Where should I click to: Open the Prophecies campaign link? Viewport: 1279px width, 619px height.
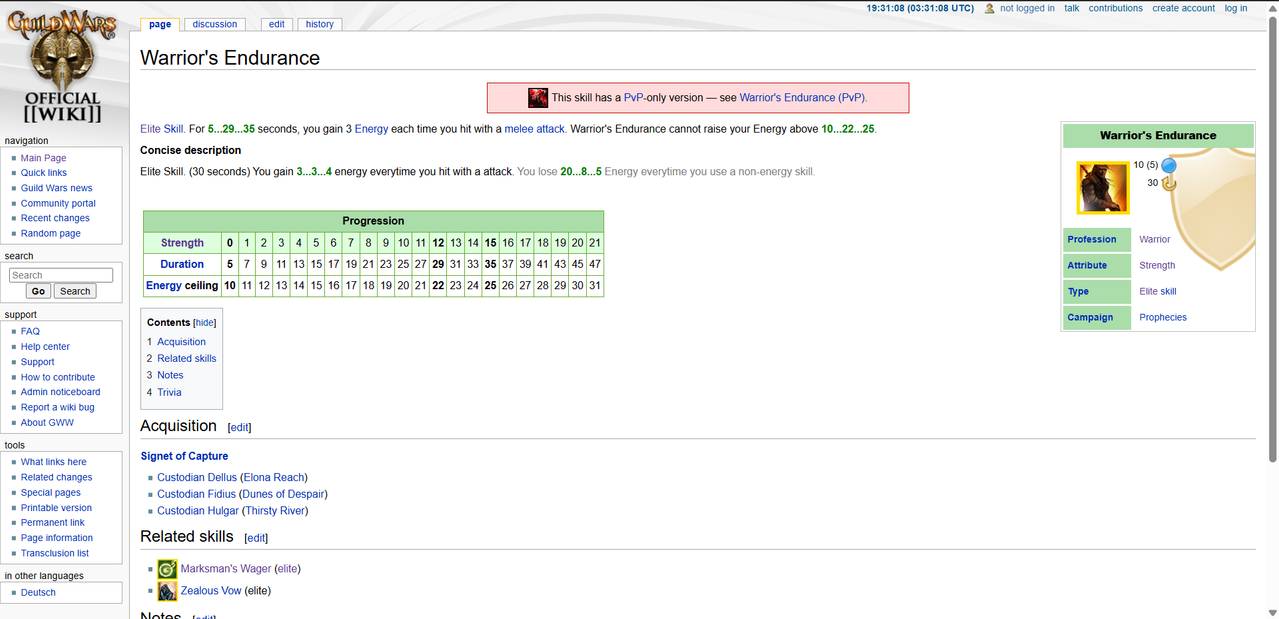pos(1163,318)
